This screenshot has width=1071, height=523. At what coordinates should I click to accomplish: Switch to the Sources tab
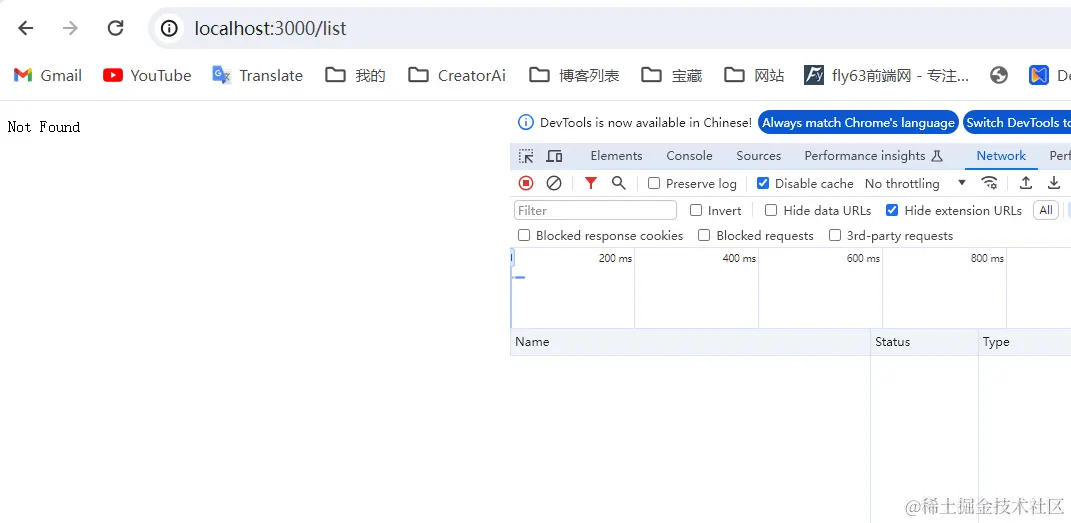point(758,156)
